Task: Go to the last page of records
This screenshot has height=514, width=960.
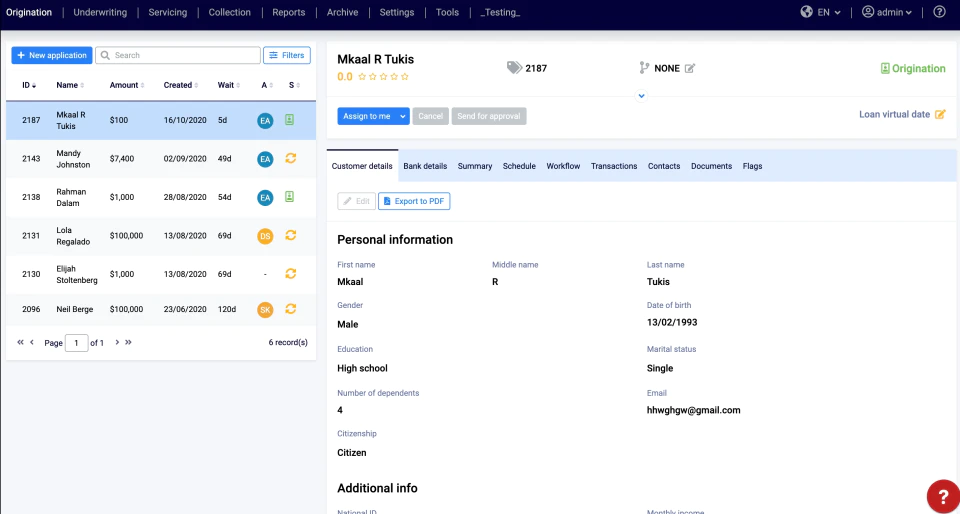Action: (129, 342)
